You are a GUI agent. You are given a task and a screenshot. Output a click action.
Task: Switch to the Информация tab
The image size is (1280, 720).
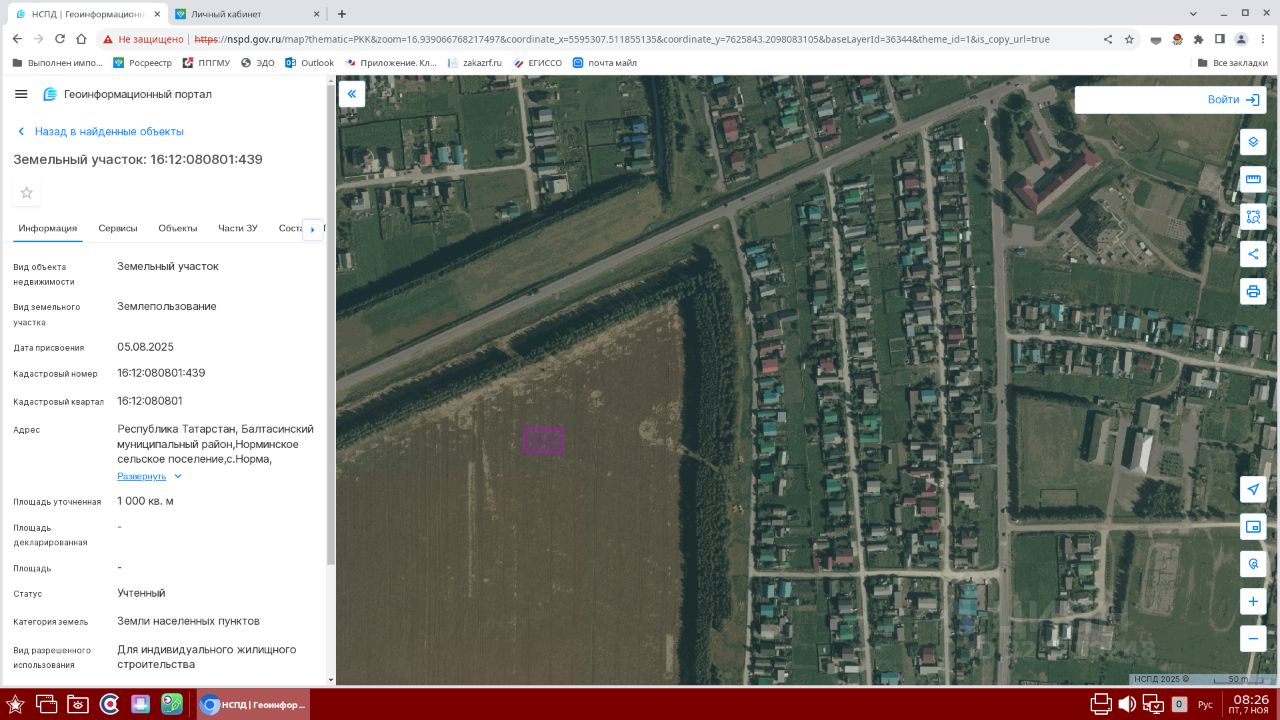pos(47,228)
